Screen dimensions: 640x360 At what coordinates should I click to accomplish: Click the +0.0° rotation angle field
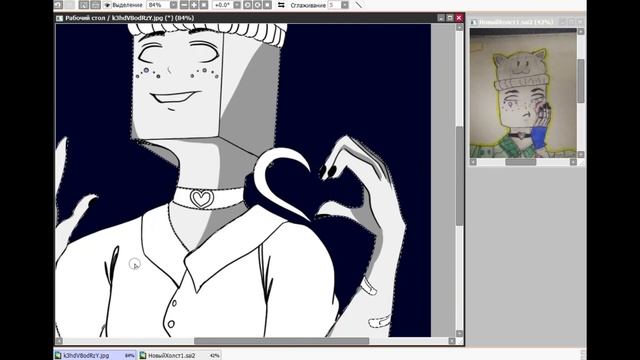click(222, 5)
